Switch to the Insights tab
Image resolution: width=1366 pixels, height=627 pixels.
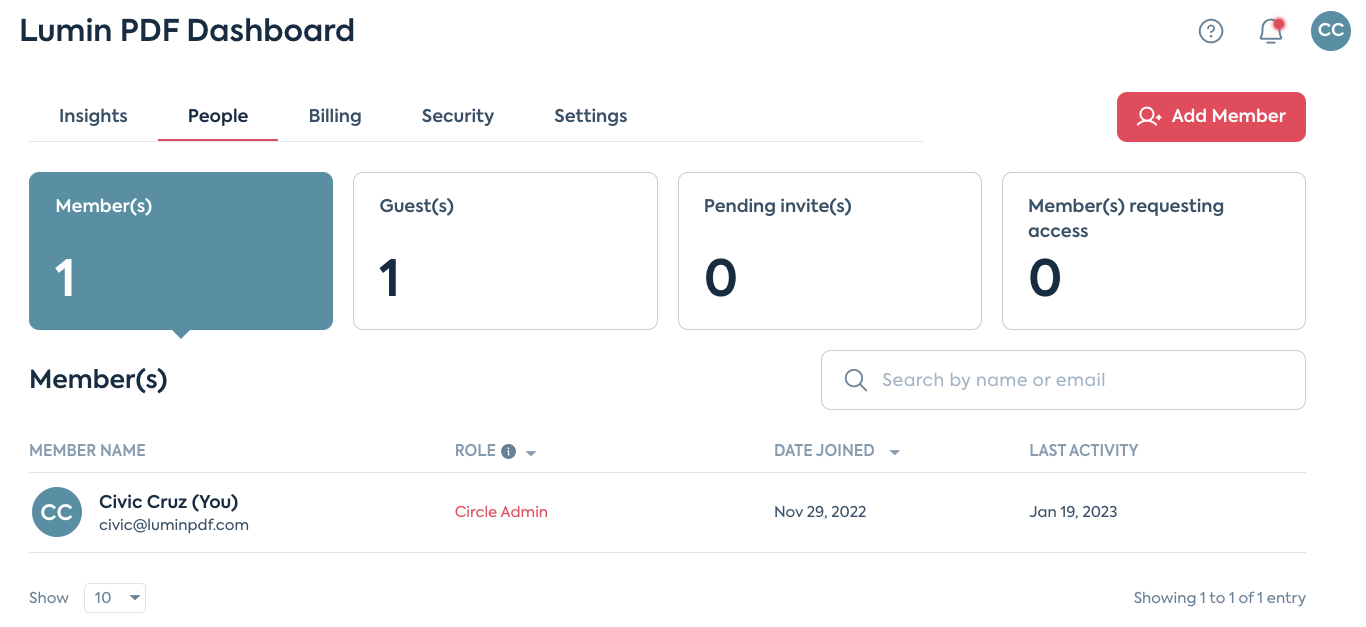pyautogui.click(x=93, y=116)
